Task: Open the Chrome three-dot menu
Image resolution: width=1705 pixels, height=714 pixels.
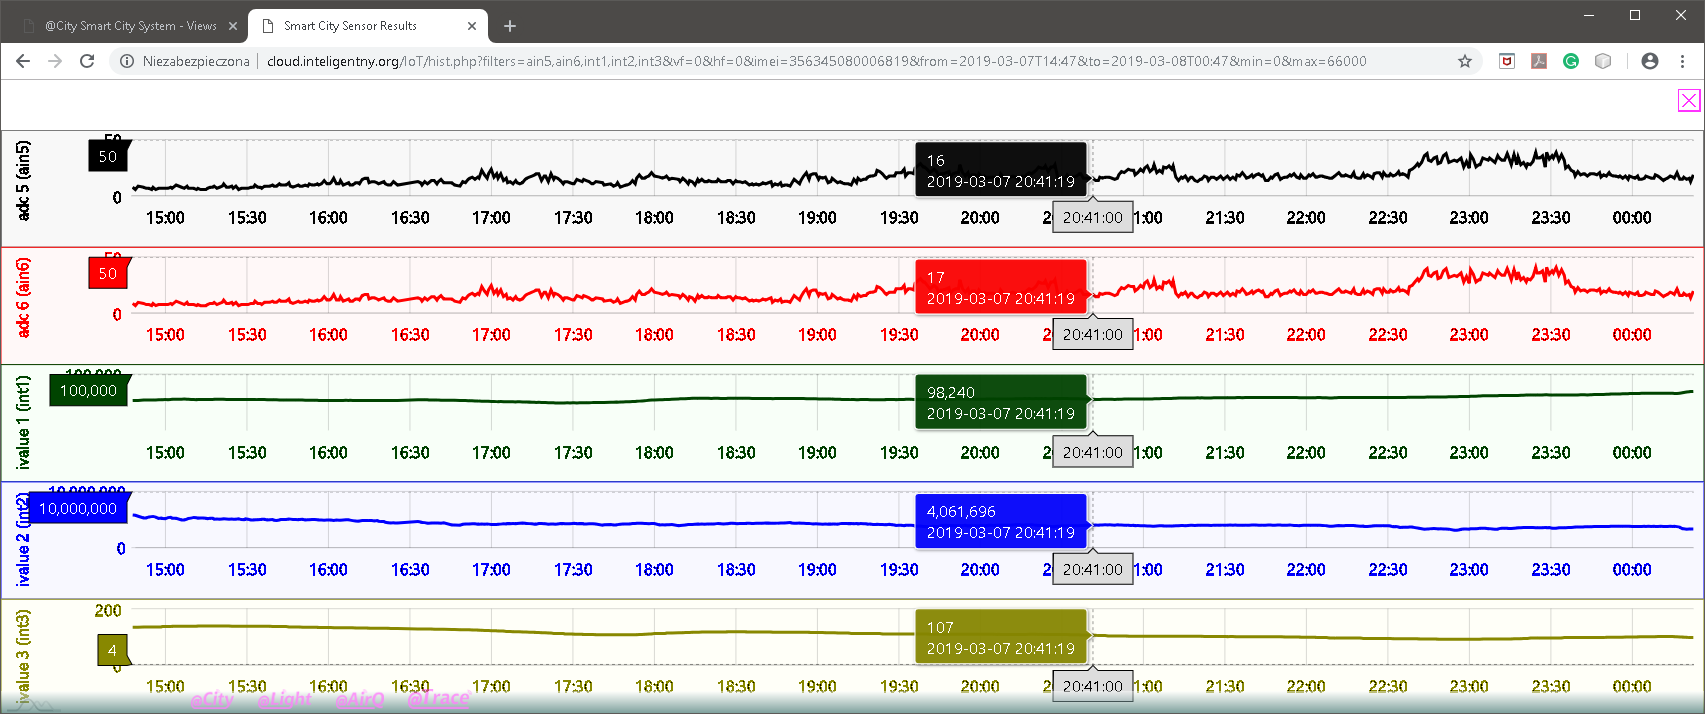Action: click(x=1683, y=61)
